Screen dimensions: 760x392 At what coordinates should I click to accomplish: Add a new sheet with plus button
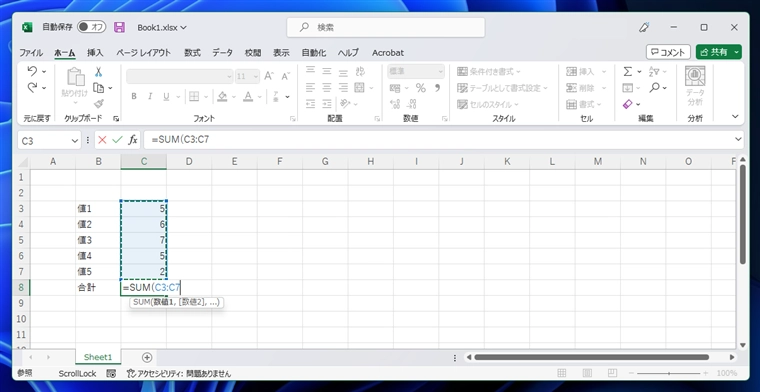click(147, 357)
